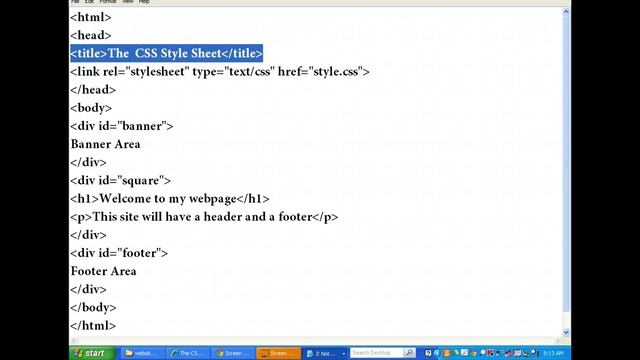Click the div id="banner" line
The width and height of the screenshot is (640, 360).
[x=122, y=126]
